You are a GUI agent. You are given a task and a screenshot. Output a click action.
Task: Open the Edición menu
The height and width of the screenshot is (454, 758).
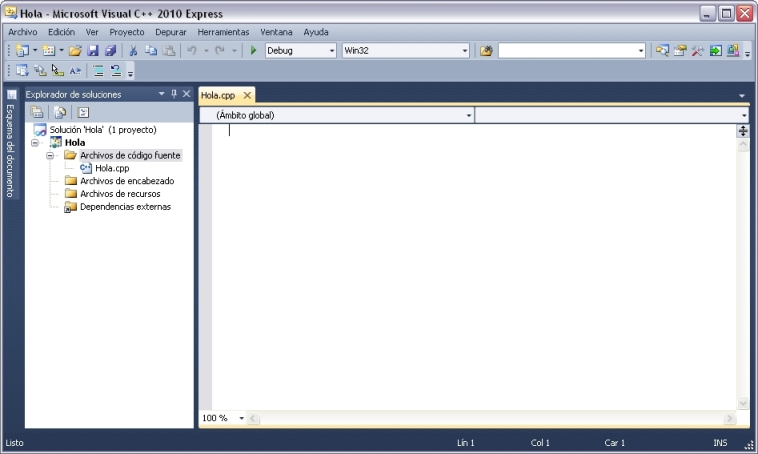pyautogui.click(x=61, y=32)
